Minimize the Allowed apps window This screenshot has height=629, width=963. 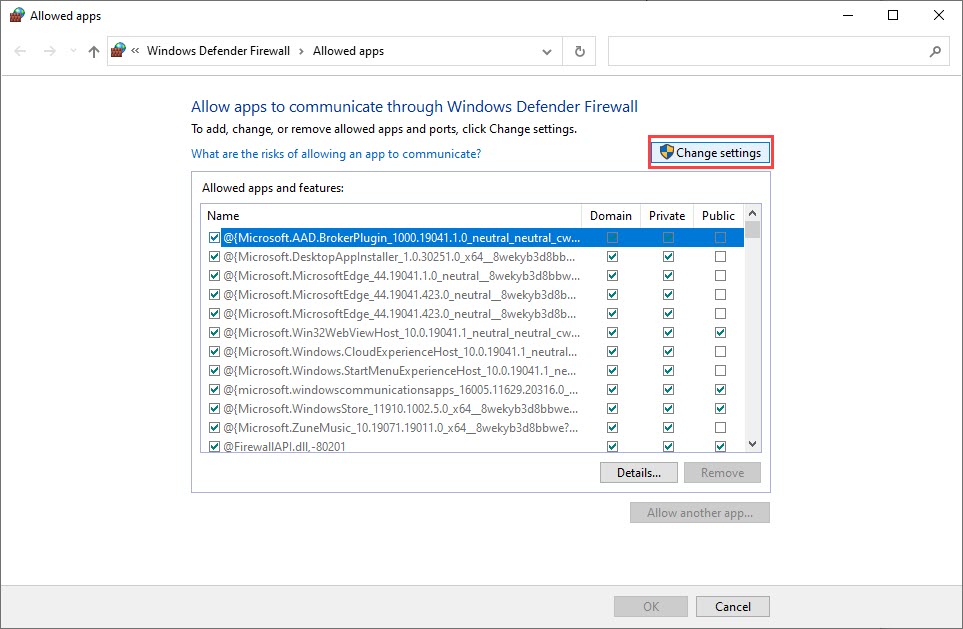848,15
